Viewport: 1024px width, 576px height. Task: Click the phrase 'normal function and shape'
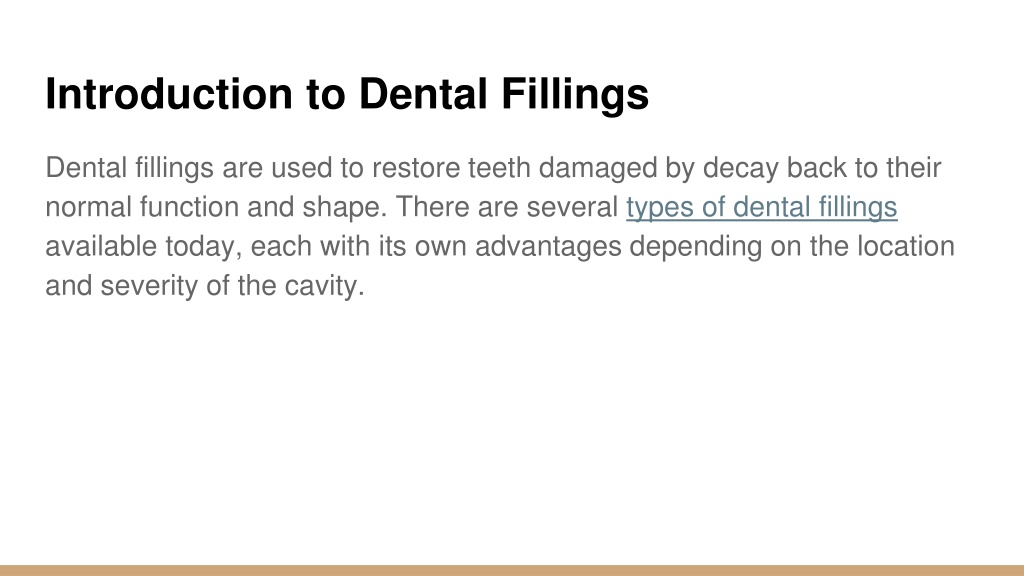[x=216, y=208]
